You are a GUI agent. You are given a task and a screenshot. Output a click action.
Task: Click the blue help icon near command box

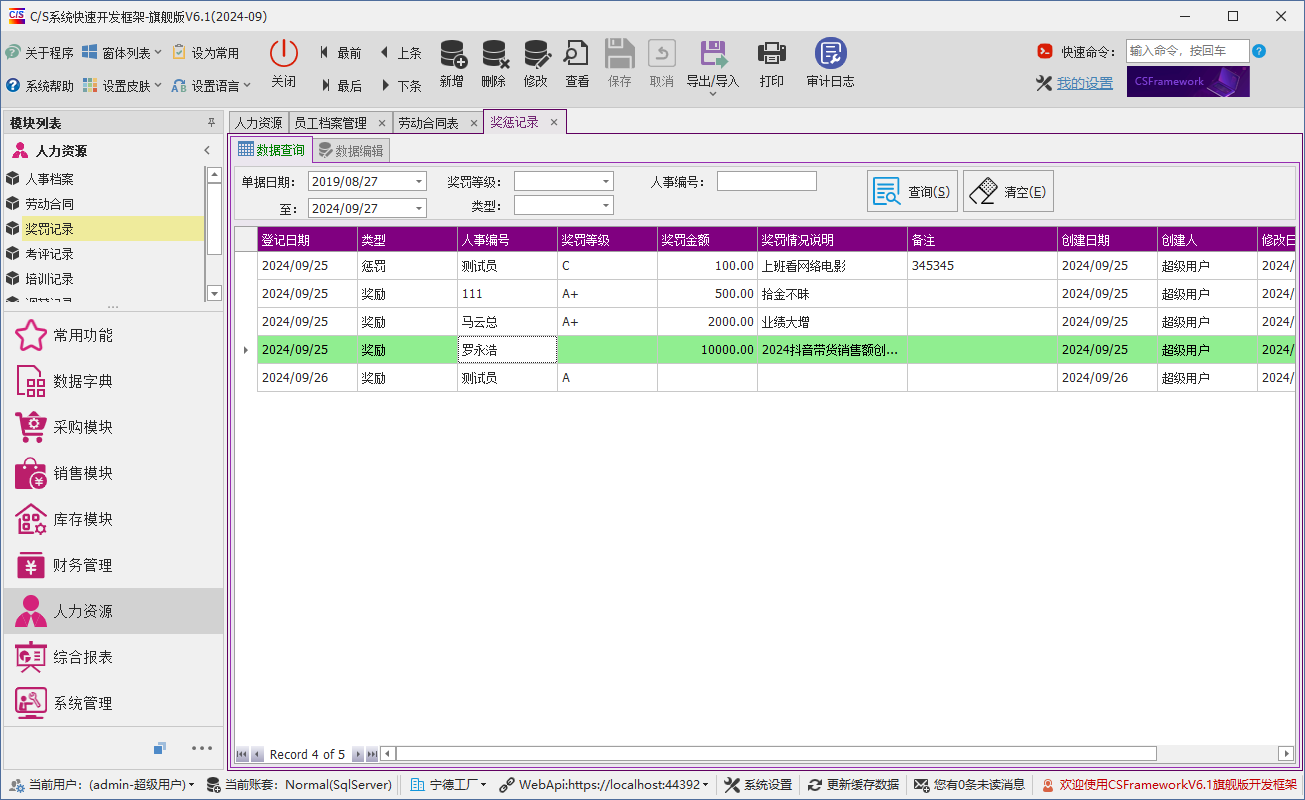tap(1259, 51)
